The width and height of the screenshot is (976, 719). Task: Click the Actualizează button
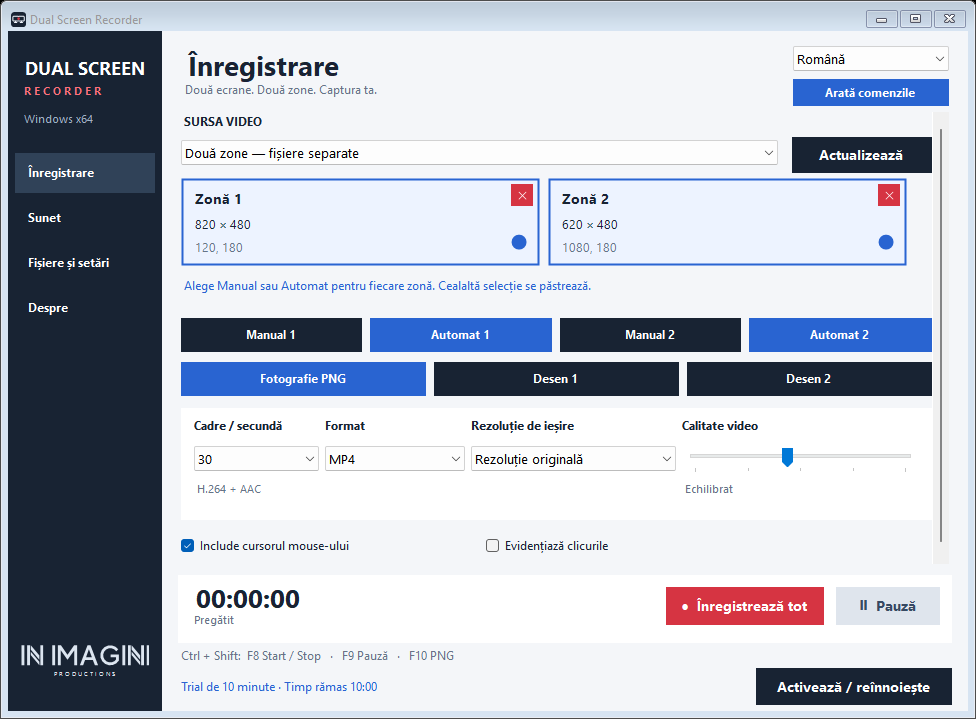pos(861,155)
